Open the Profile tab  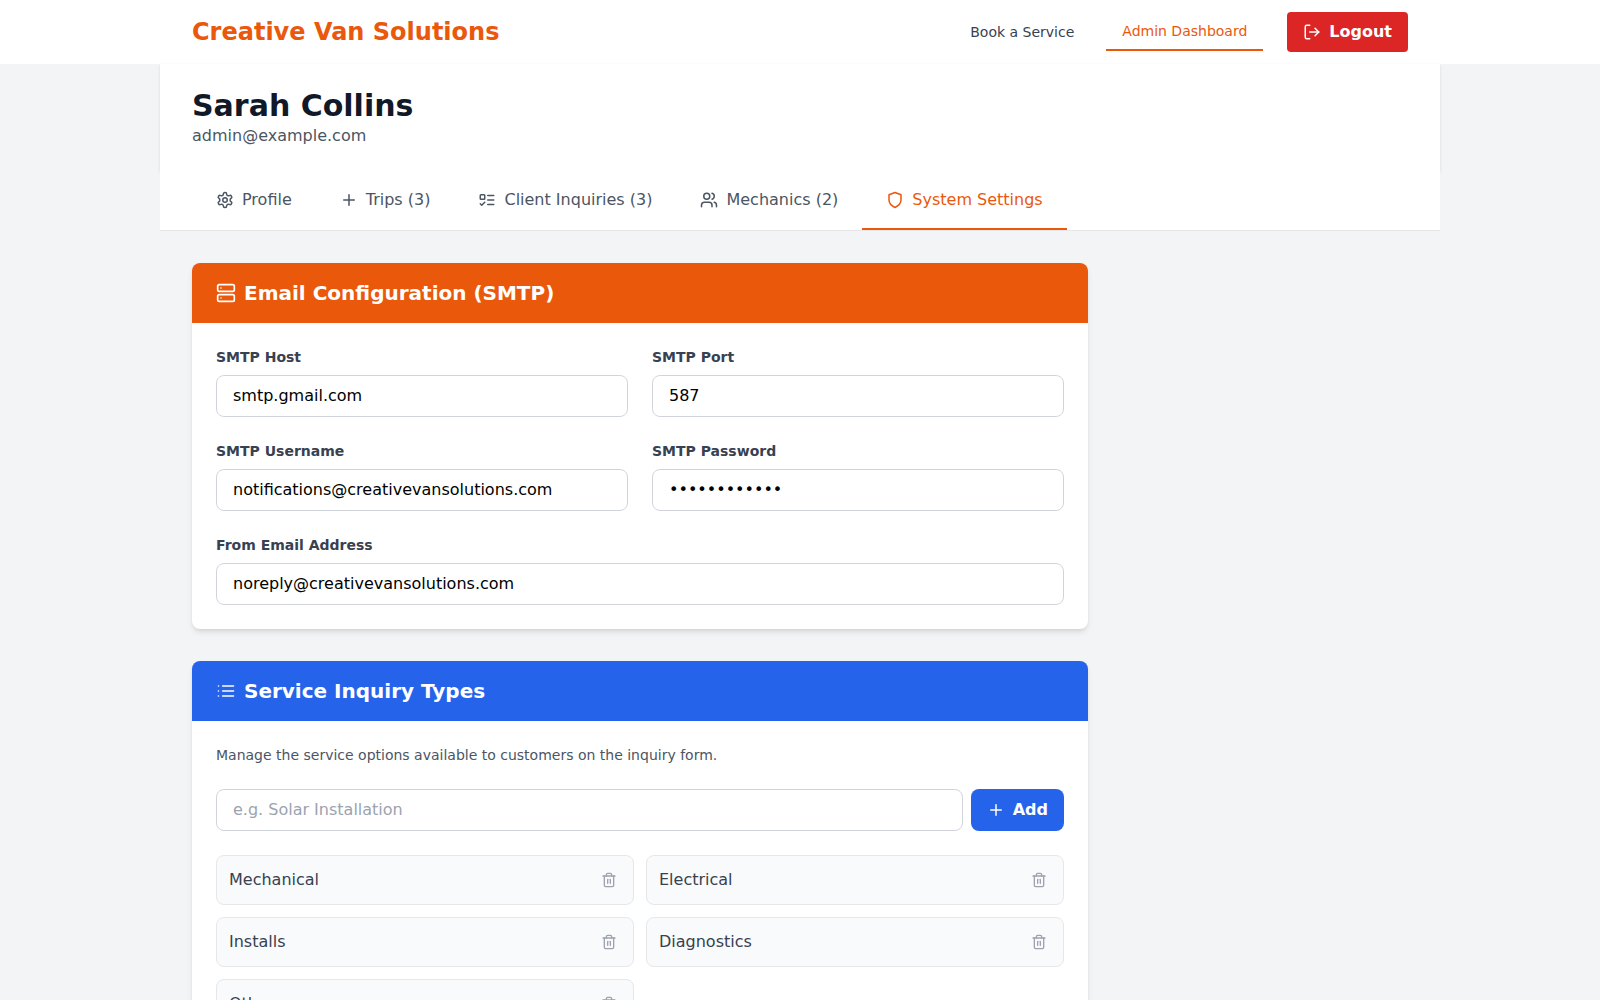254,200
